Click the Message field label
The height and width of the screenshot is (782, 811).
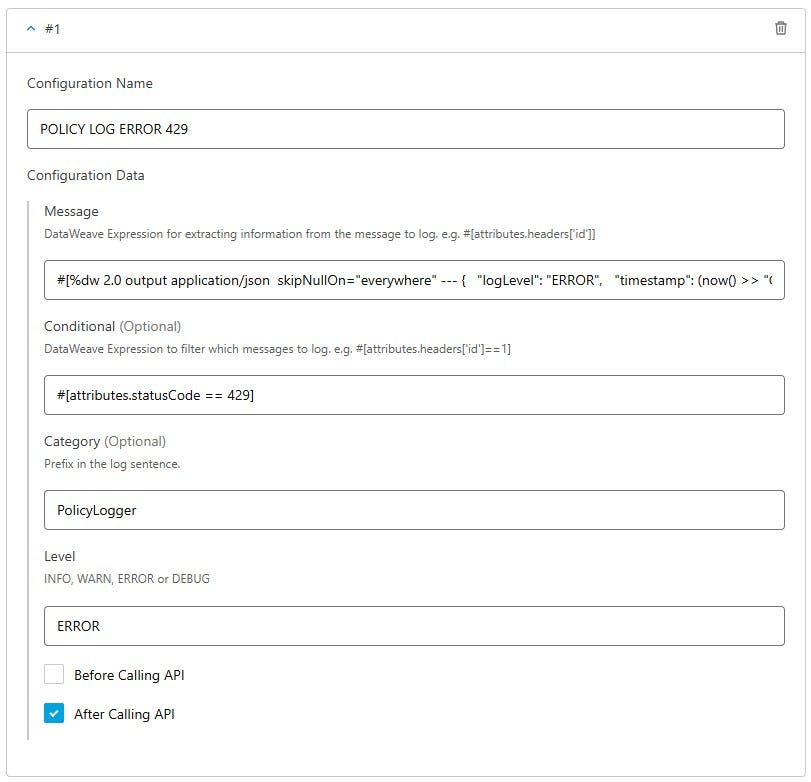(x=71, y=212)
